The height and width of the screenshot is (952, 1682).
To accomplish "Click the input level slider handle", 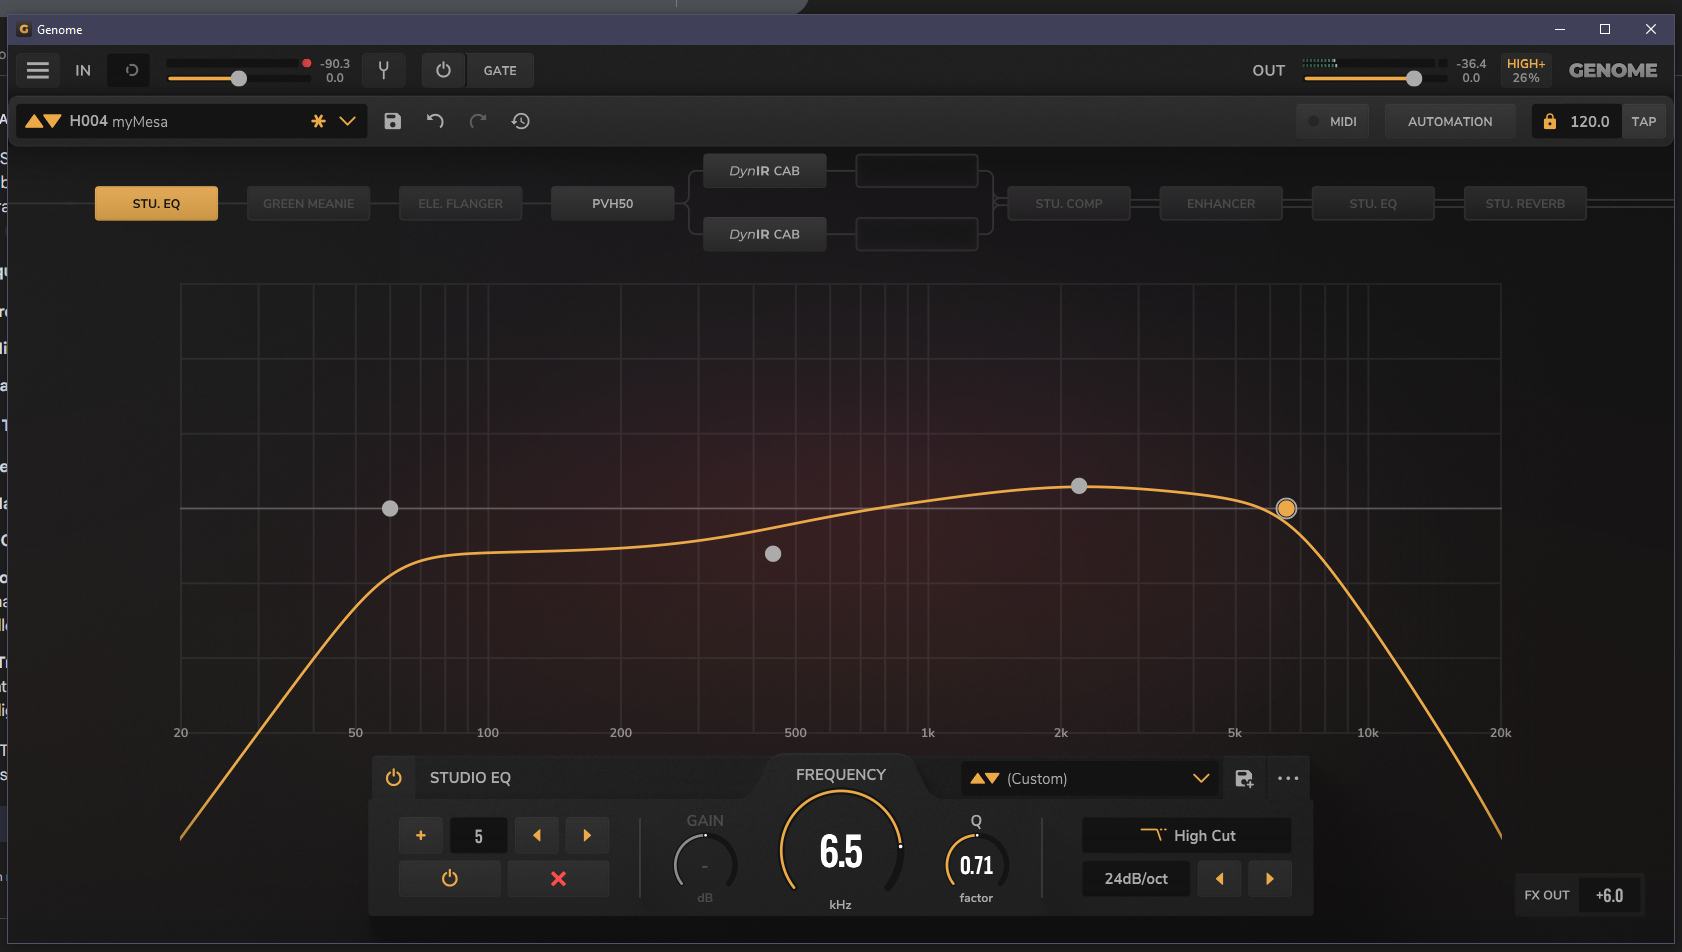I will tap(238, 78).
